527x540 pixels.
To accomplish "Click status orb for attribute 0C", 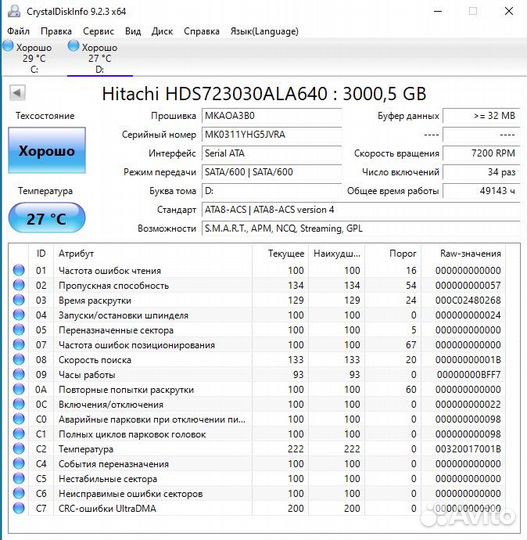I will [19, 404].
